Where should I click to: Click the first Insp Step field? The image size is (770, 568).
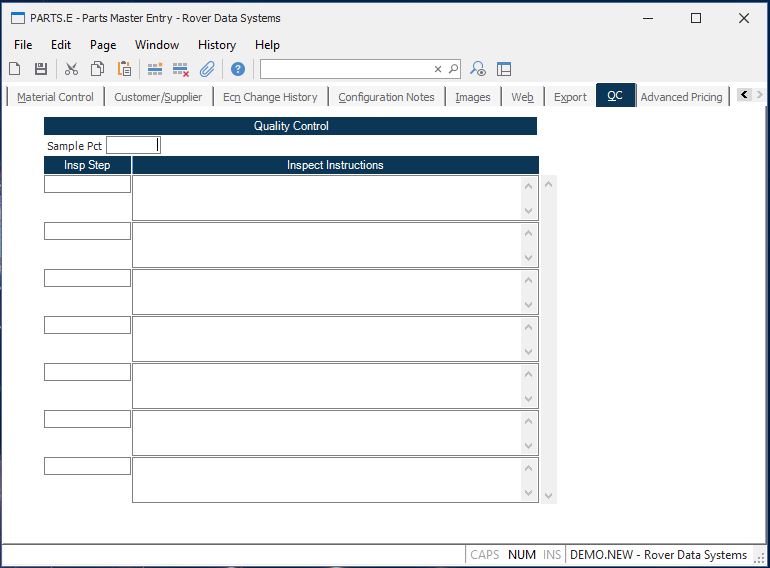[x=87, y=184]
